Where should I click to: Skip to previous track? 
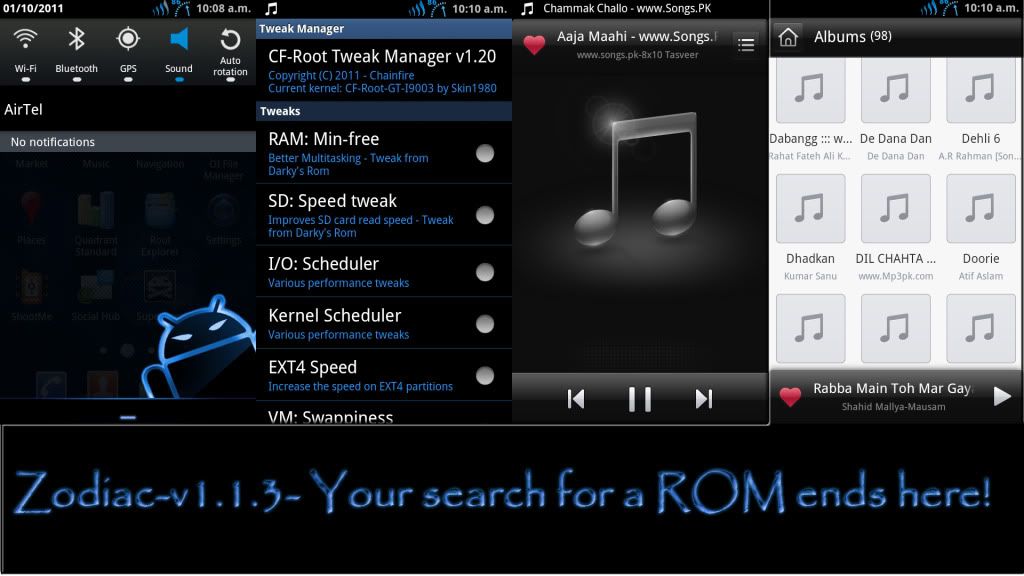pos(576,399)
